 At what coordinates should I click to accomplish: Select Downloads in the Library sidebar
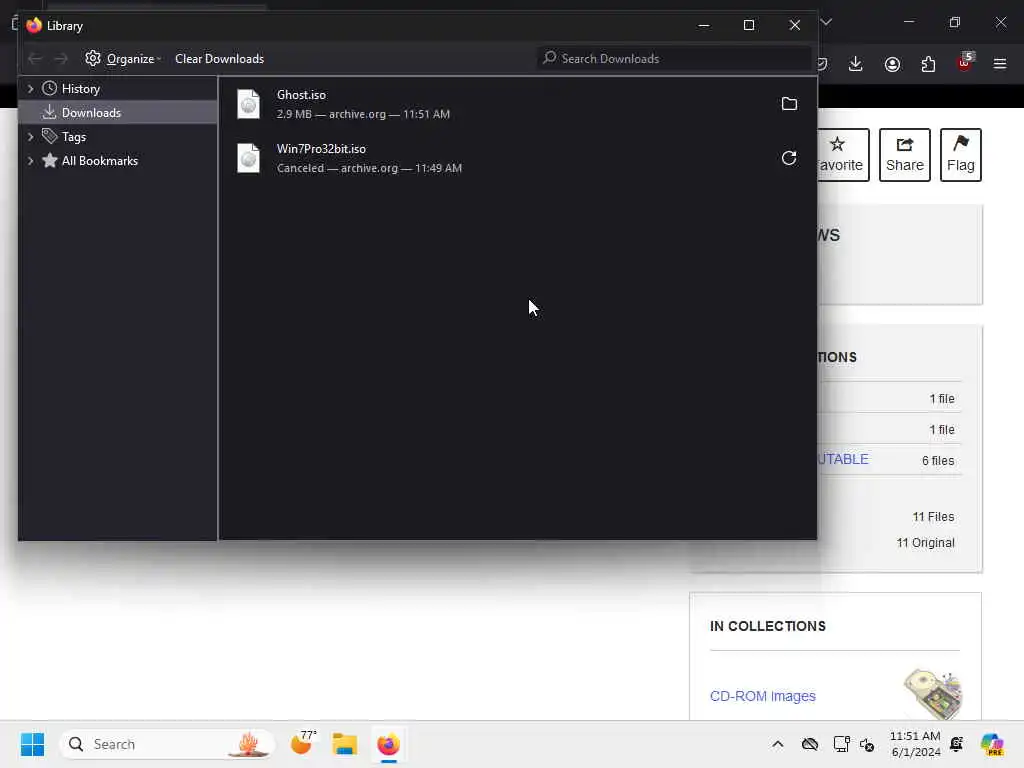[x=118, y=112]
